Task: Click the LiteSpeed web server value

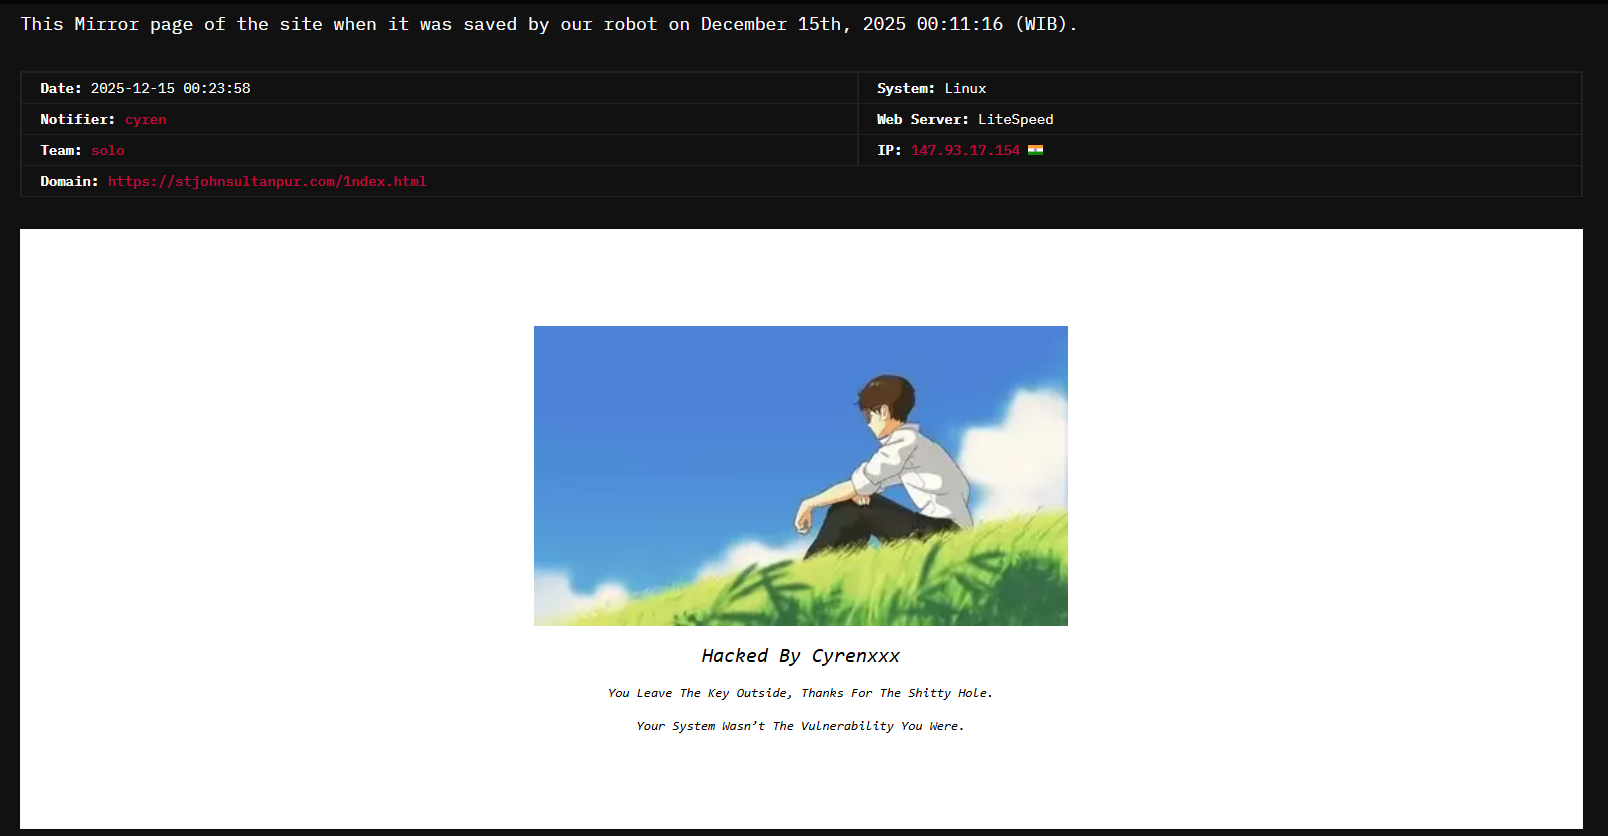Action: click(1015, 120)
